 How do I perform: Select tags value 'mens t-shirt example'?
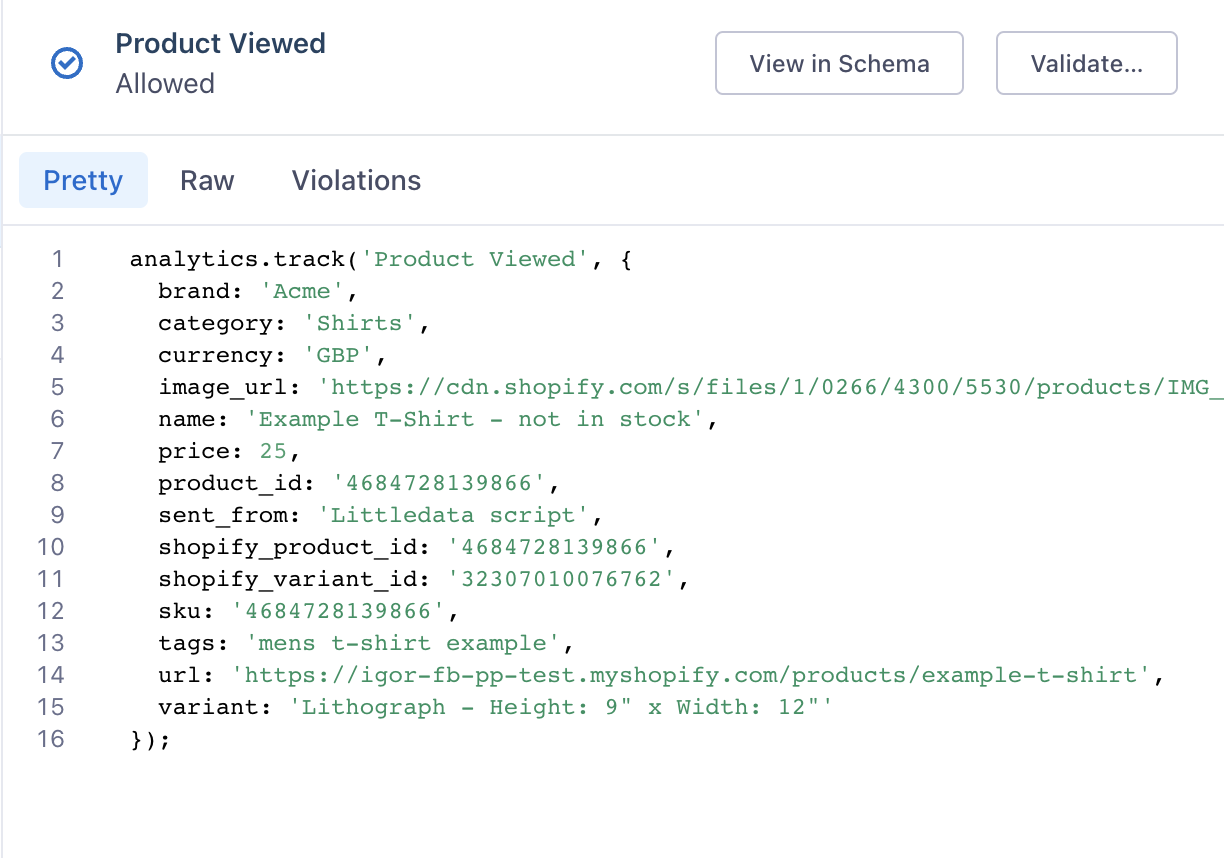[x=402, y=643]
